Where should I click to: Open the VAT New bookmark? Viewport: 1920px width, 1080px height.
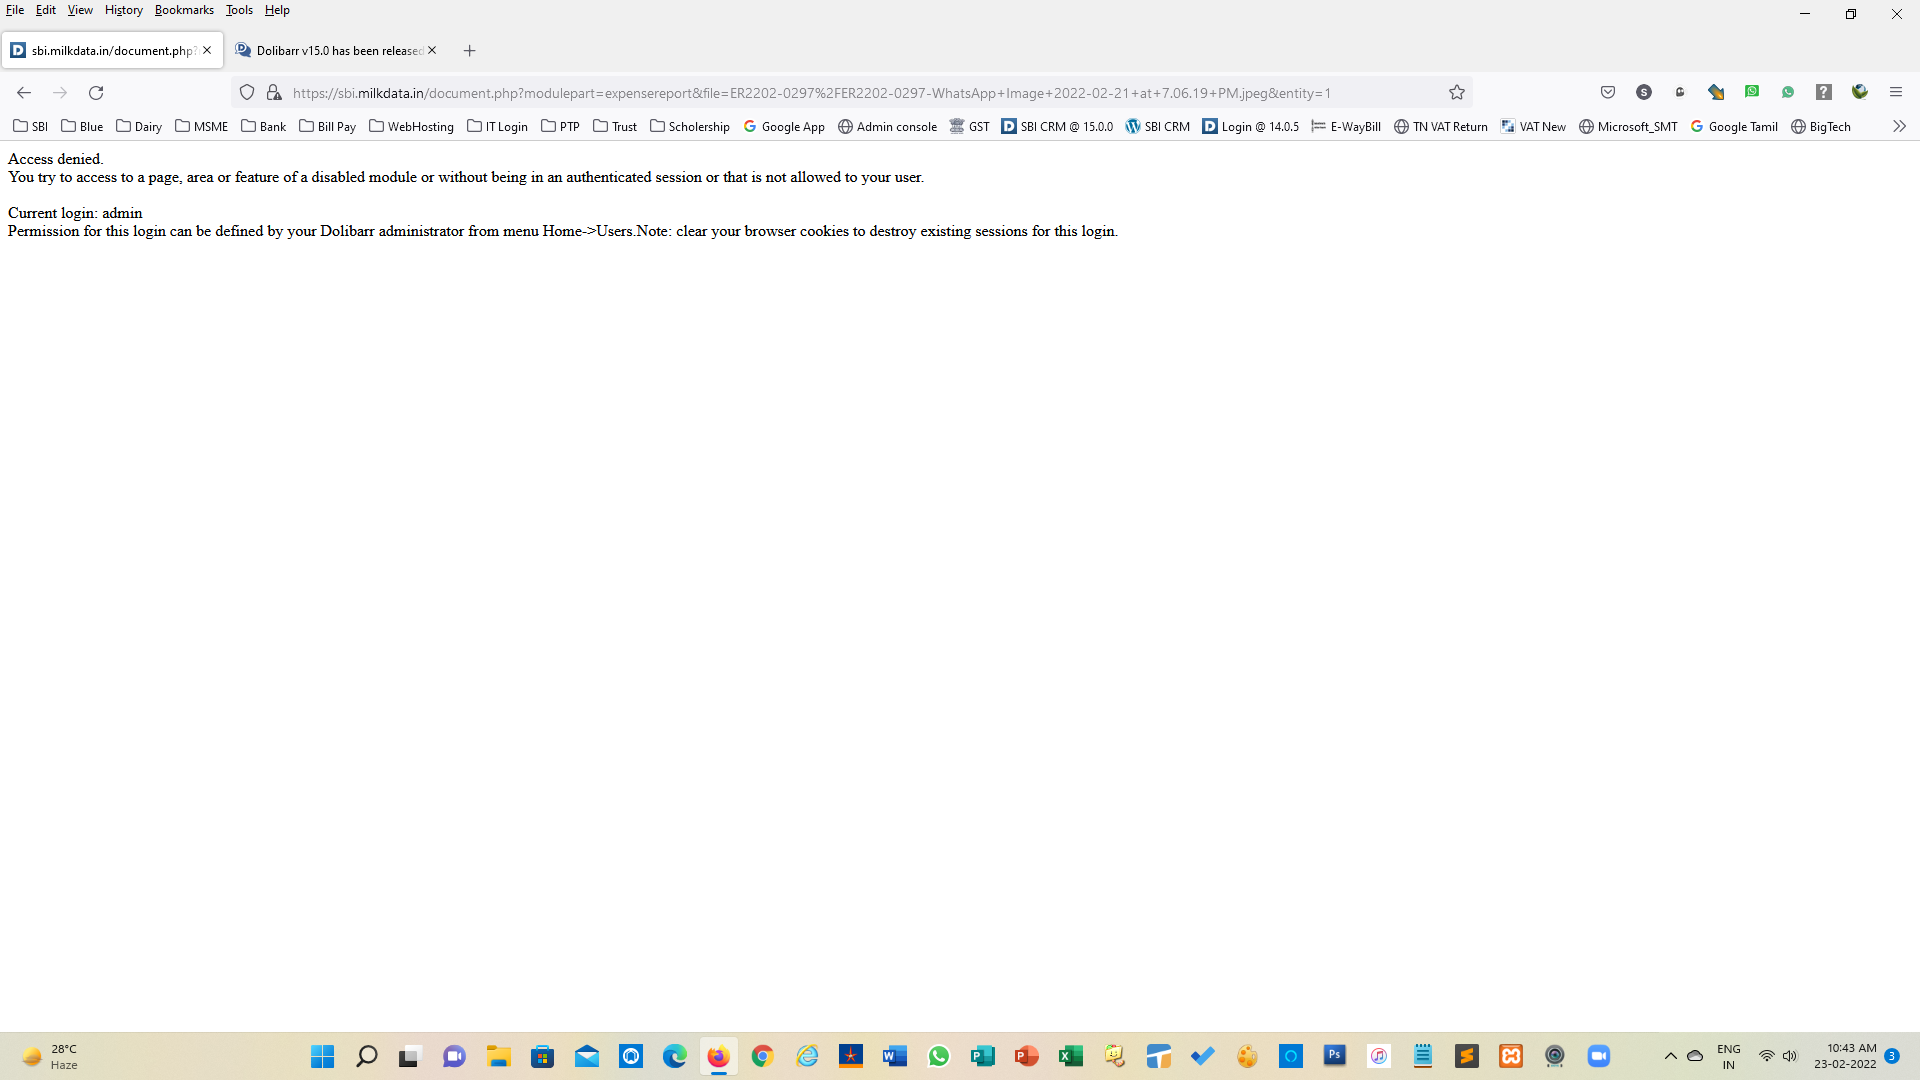(1534, 126)
